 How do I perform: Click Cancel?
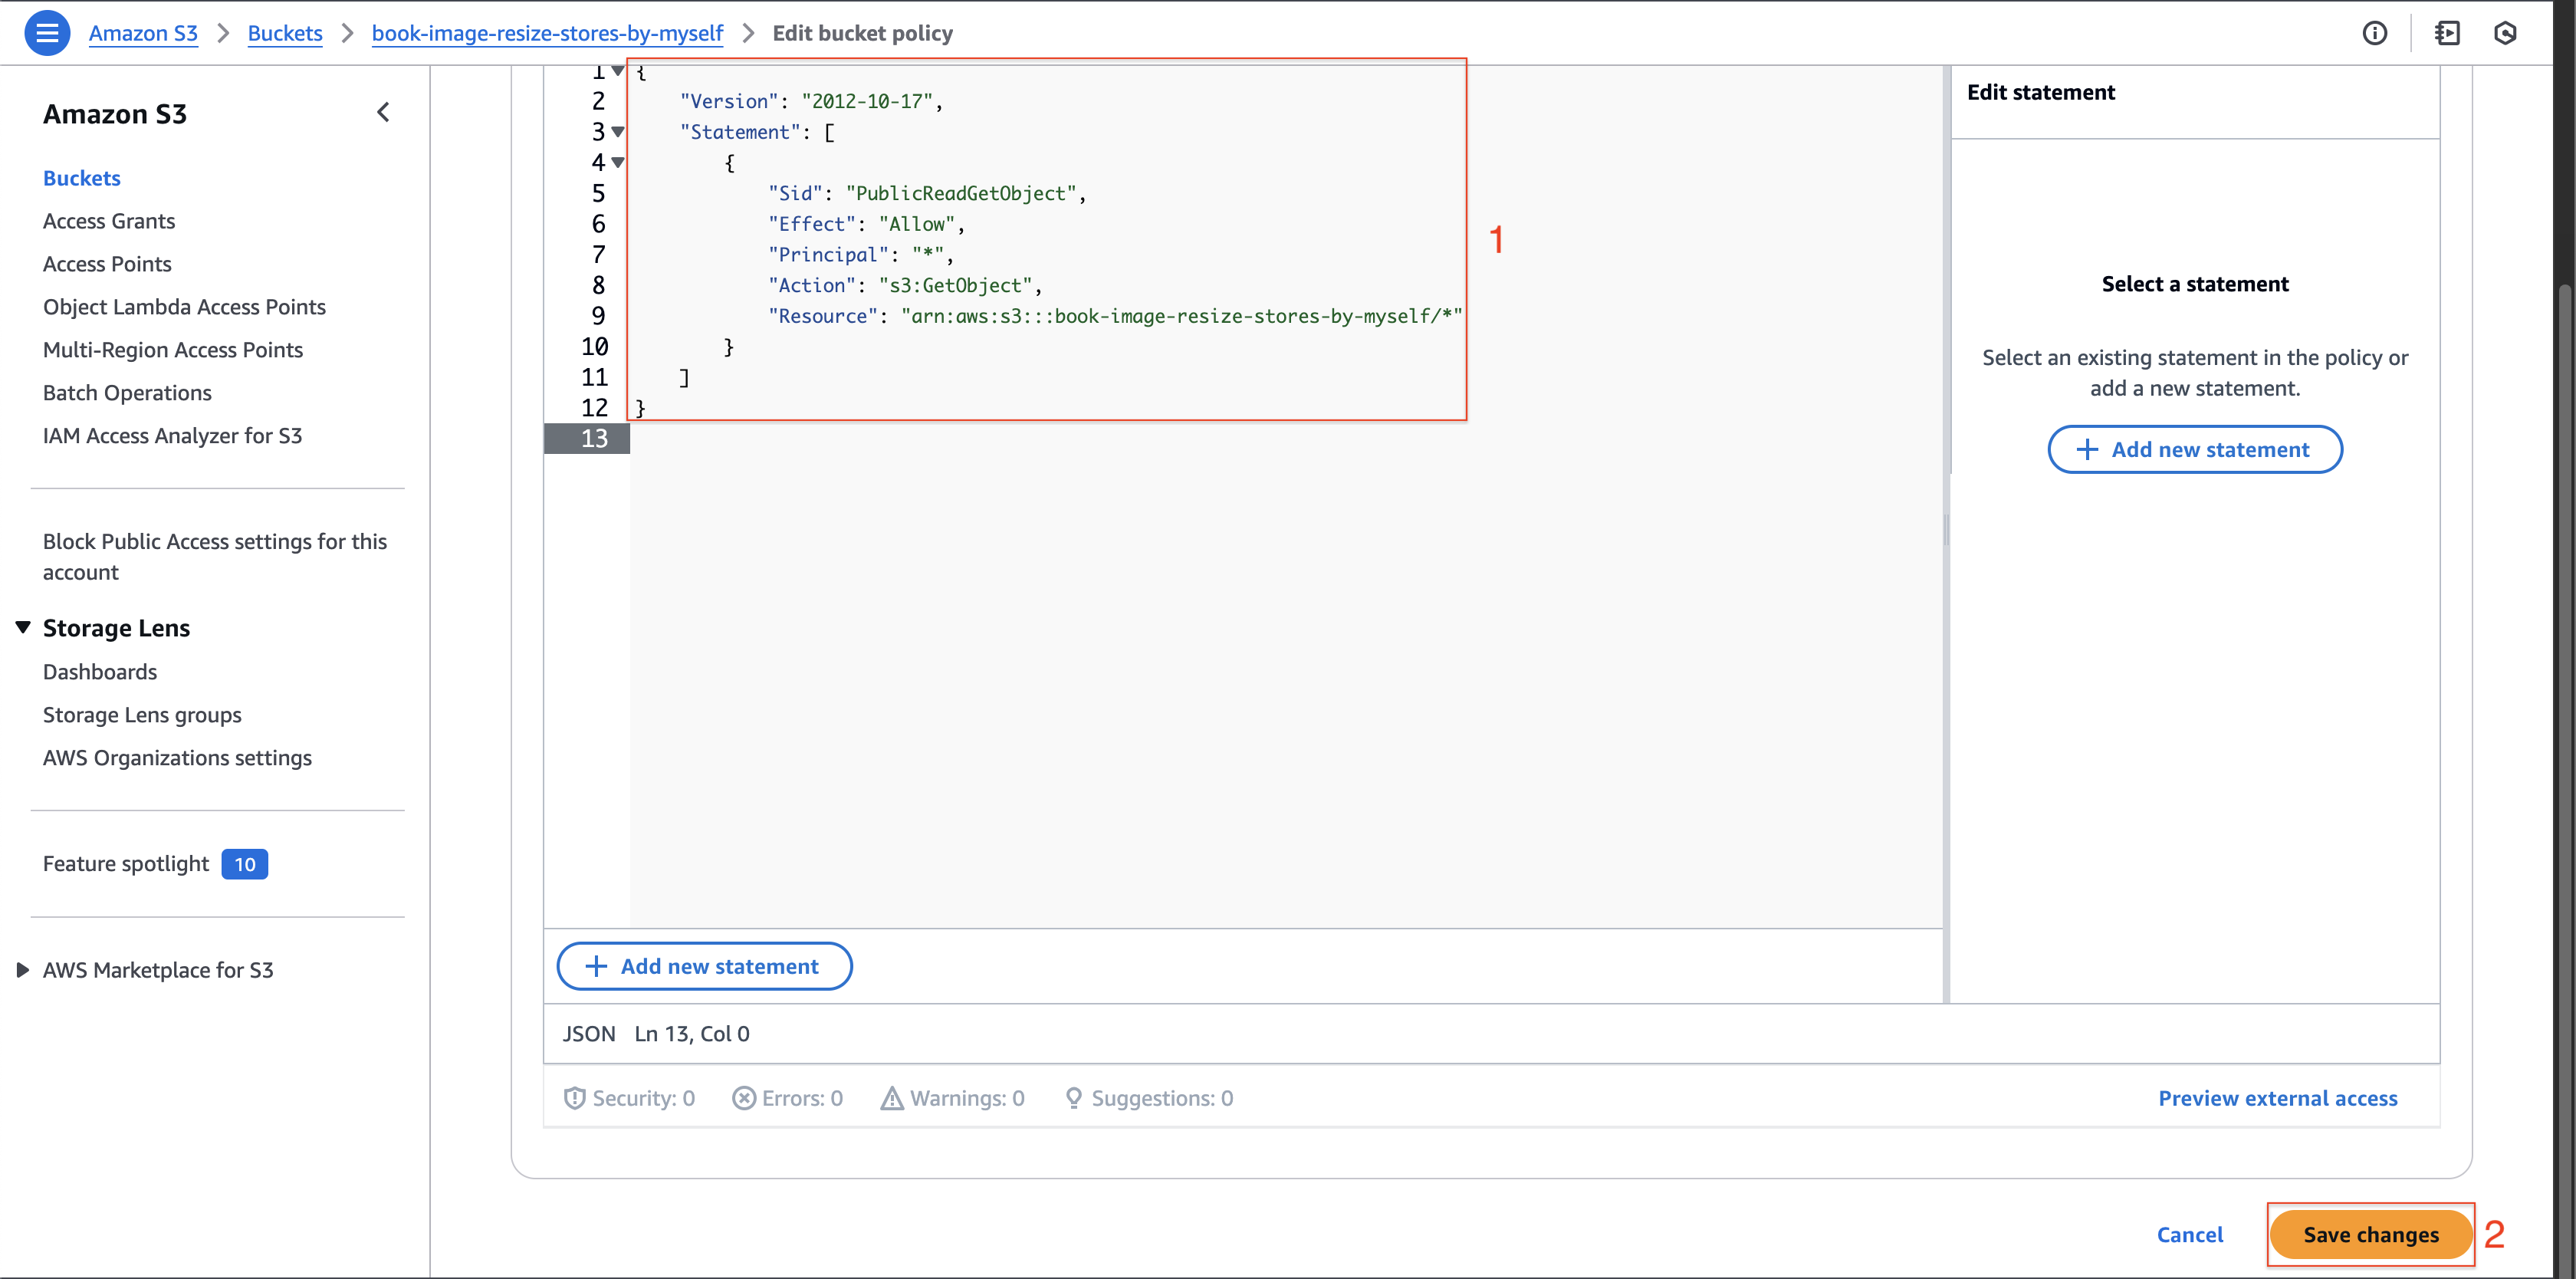2189,1235
